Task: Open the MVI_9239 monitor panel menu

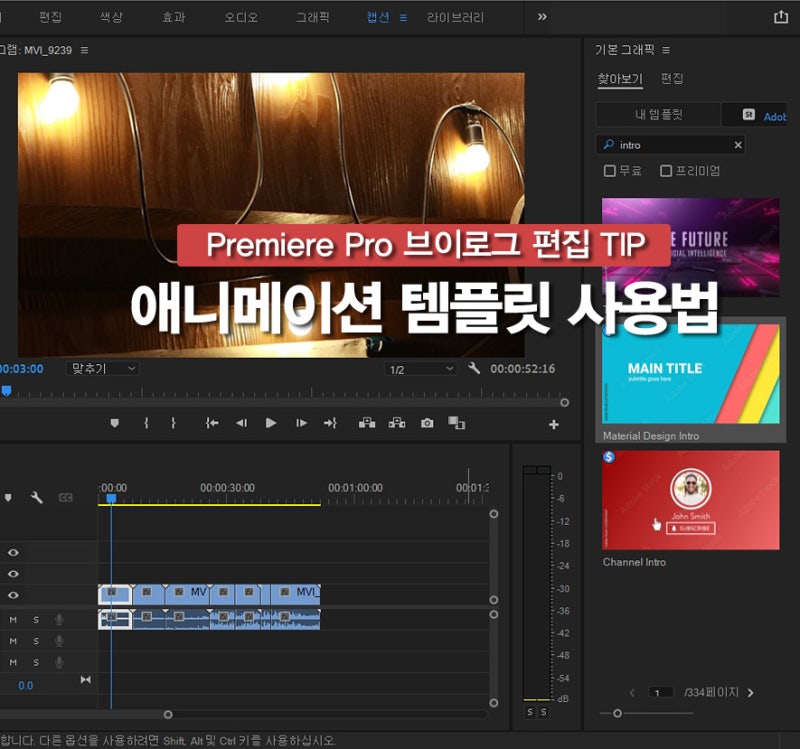Action: pos(85,50)
